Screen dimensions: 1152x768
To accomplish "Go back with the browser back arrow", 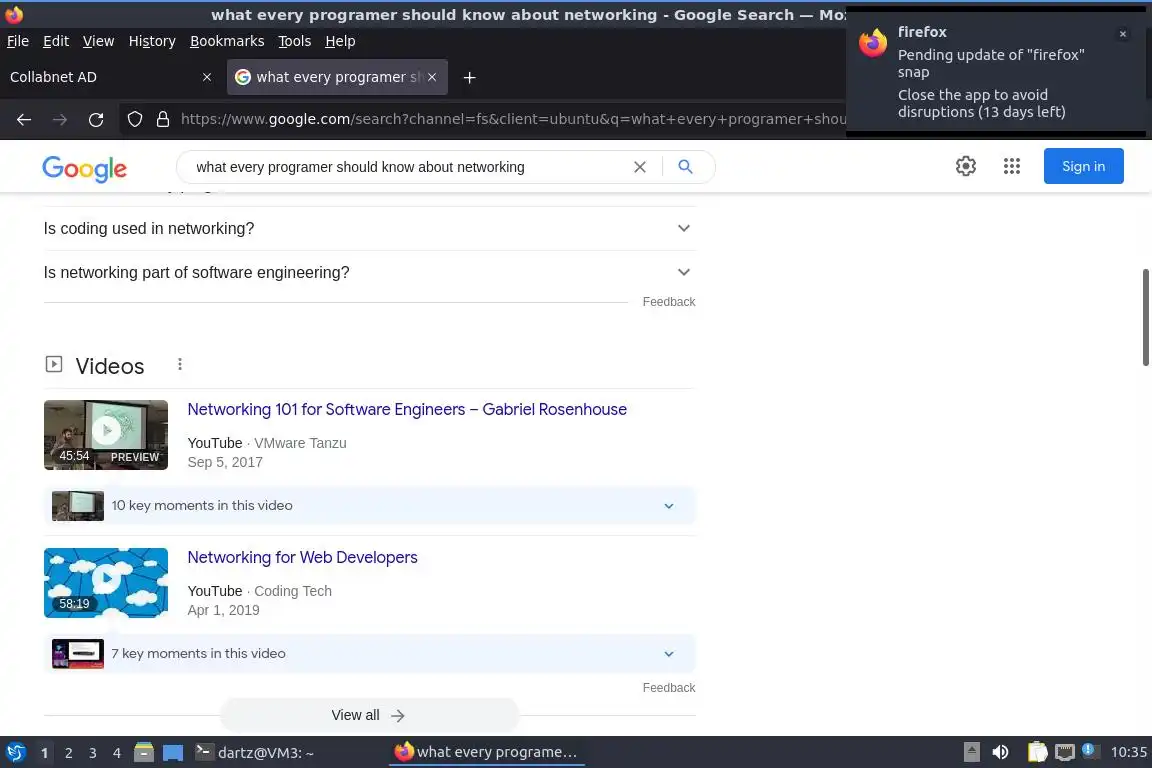I will tap(24, 119).
